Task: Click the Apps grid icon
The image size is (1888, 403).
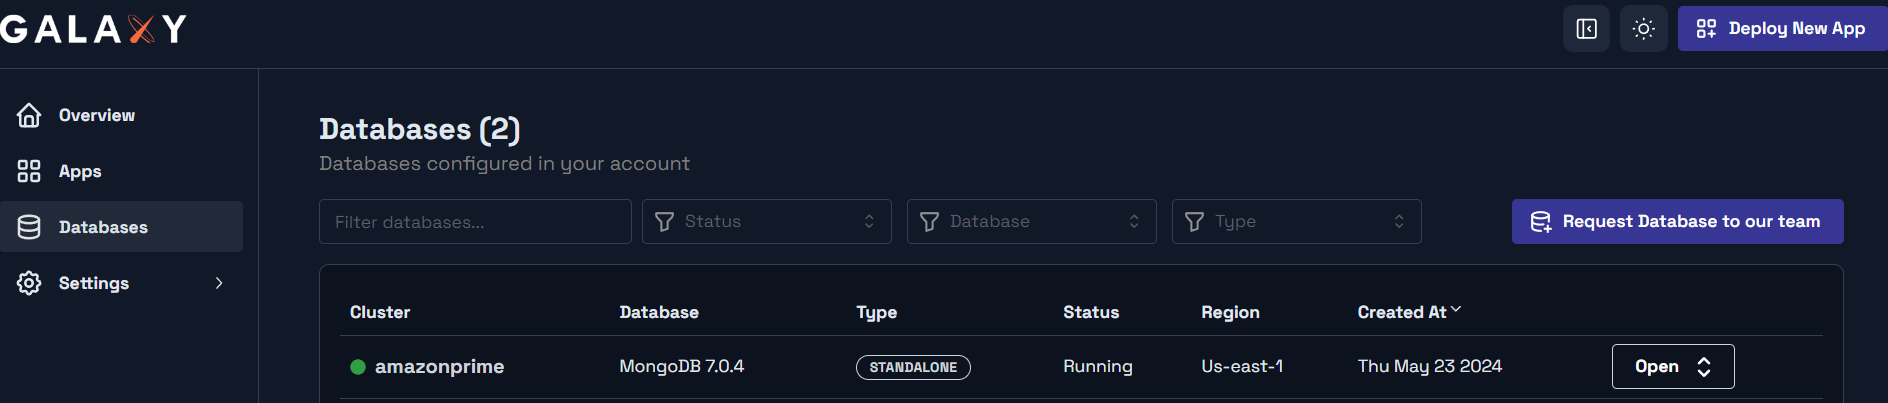Action: (x=29, y=171)
